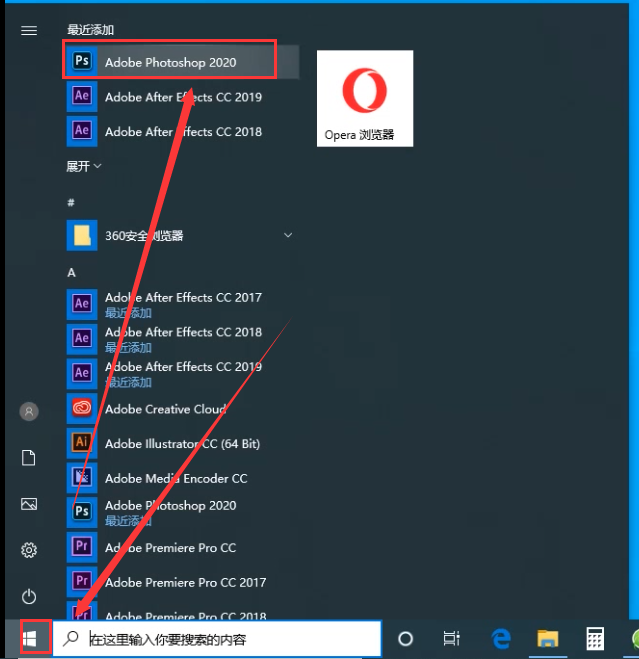The height and width of the screenshot is (659, 639).
Task: Open the 360安全浏览器 folder
Action: (x=182, y=235)
